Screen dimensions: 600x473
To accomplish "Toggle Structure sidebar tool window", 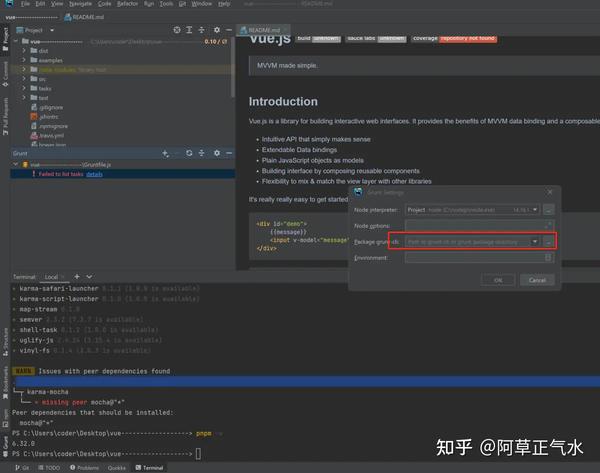I will tap(5, 342).
